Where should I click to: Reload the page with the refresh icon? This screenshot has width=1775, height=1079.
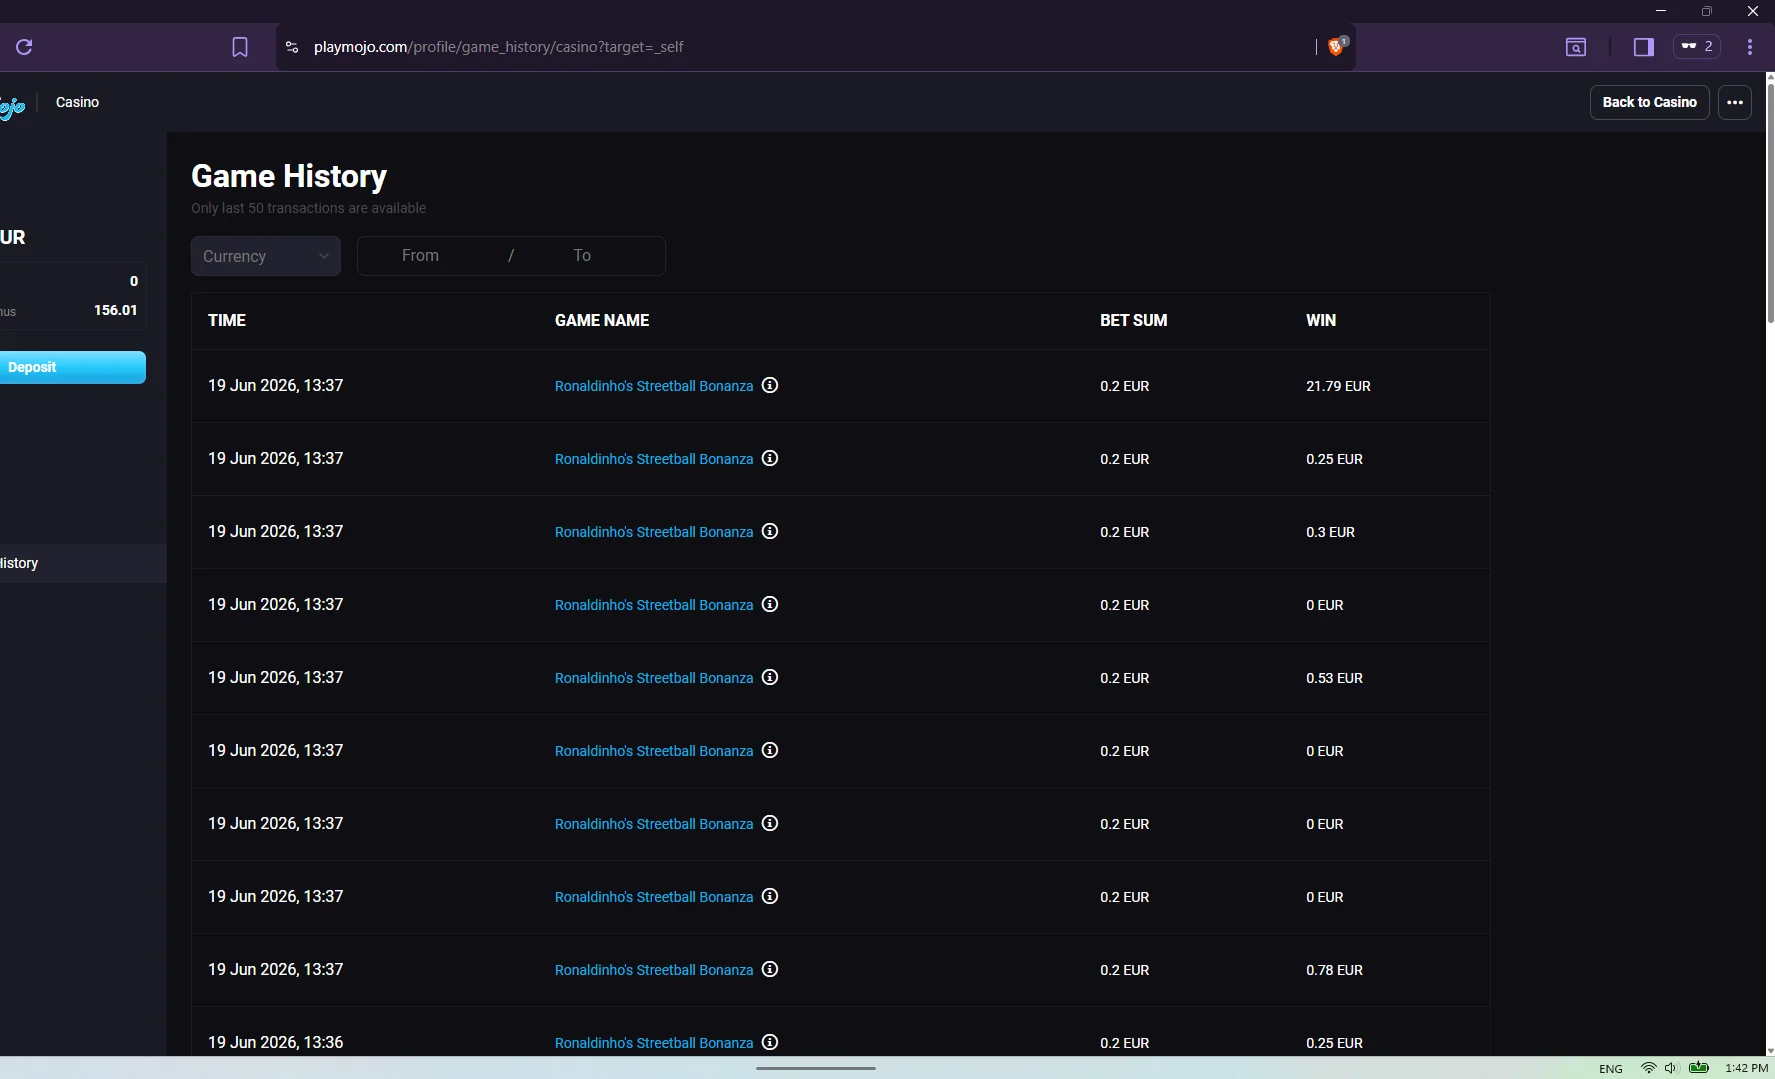point(24,47)
